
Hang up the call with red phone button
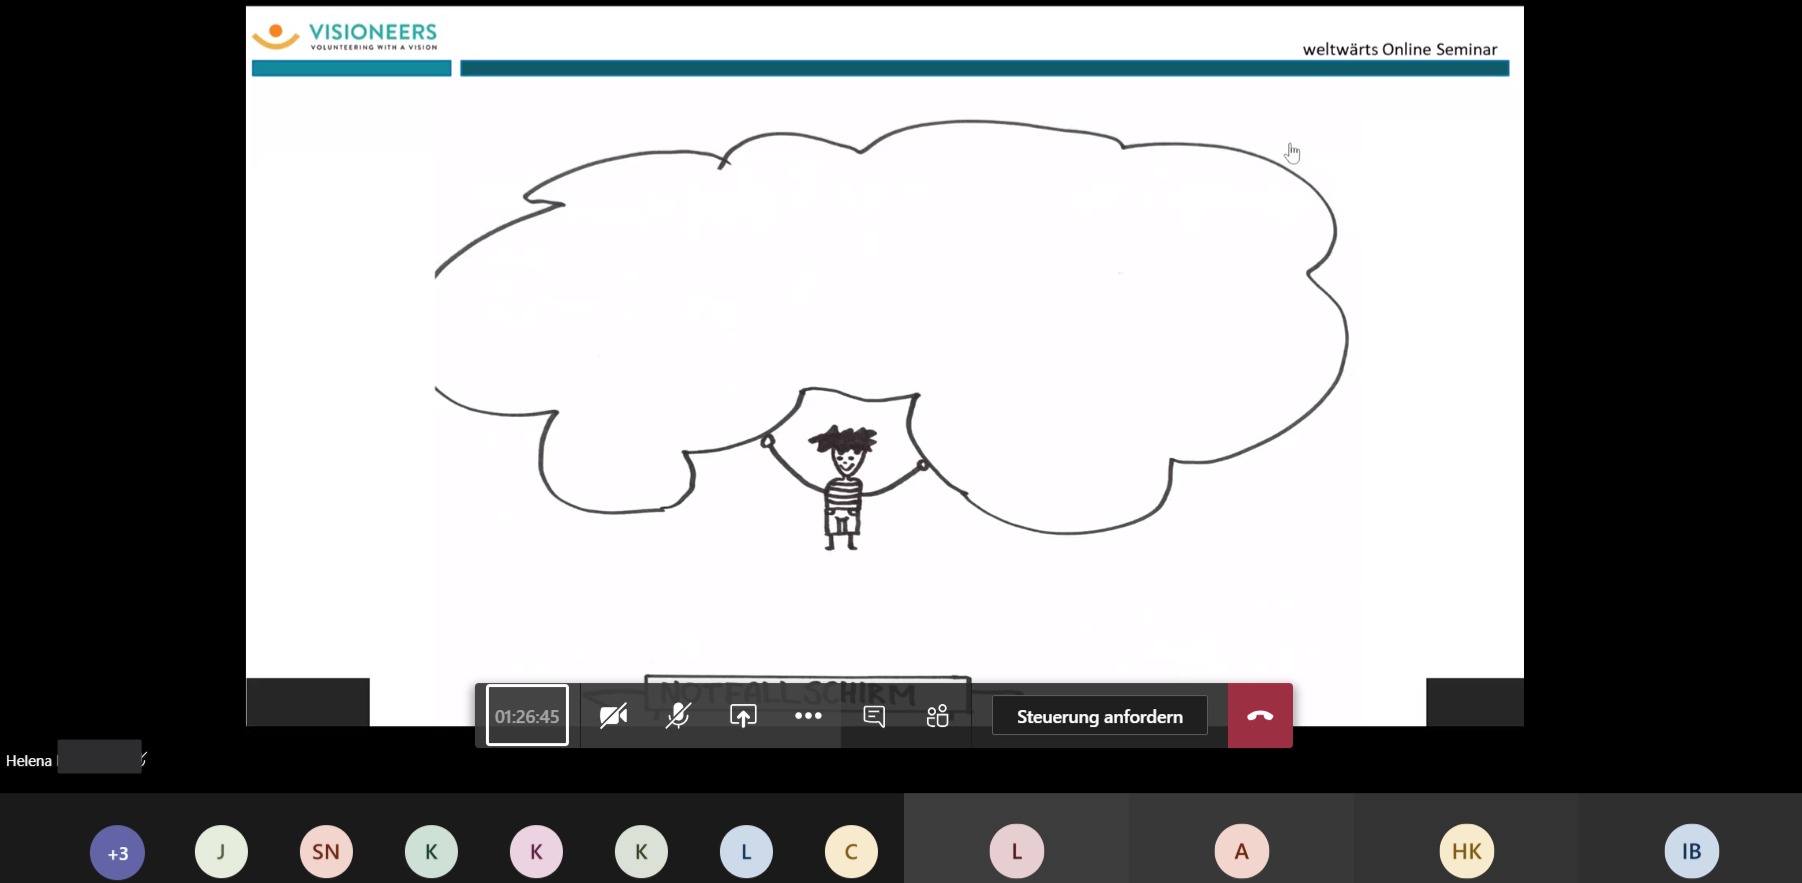pyautogui.click(x=1260, y=716)
